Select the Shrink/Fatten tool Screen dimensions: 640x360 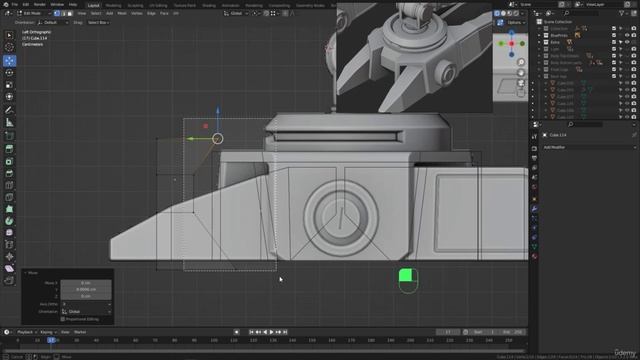pos(9,257)
